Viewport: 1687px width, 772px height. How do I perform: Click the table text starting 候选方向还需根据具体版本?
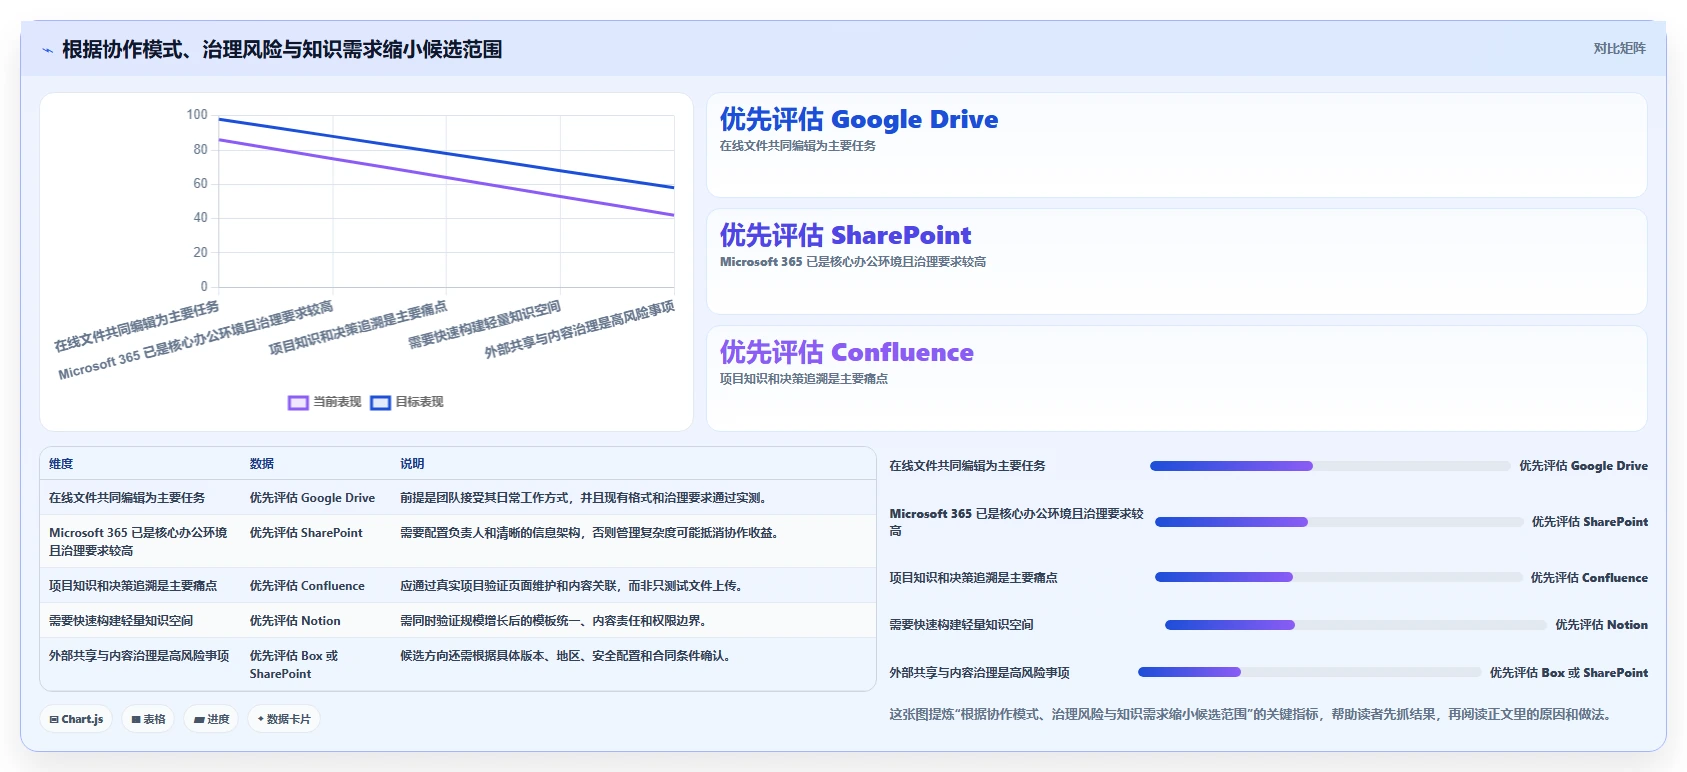coord(565,656)
